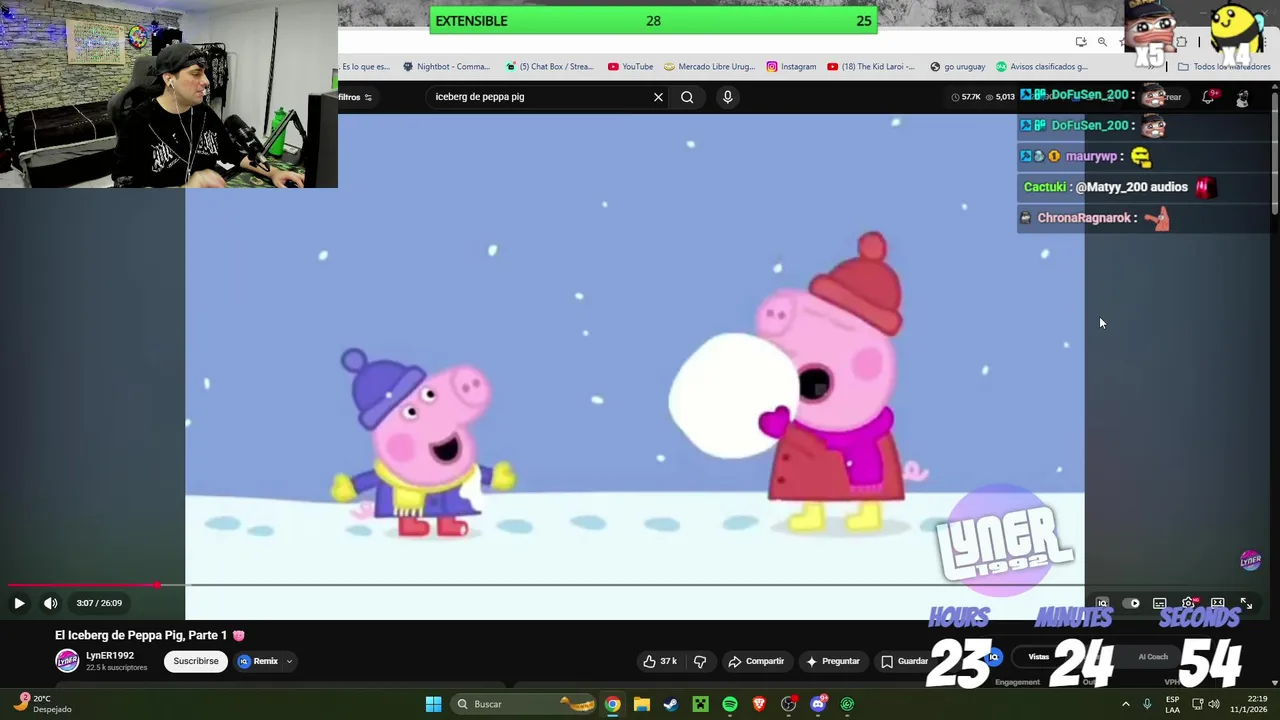Screen dimensions: 1280x720
Task: Open Discord from the taskbar
Action: pyautogui.click(x=818, y=704)
